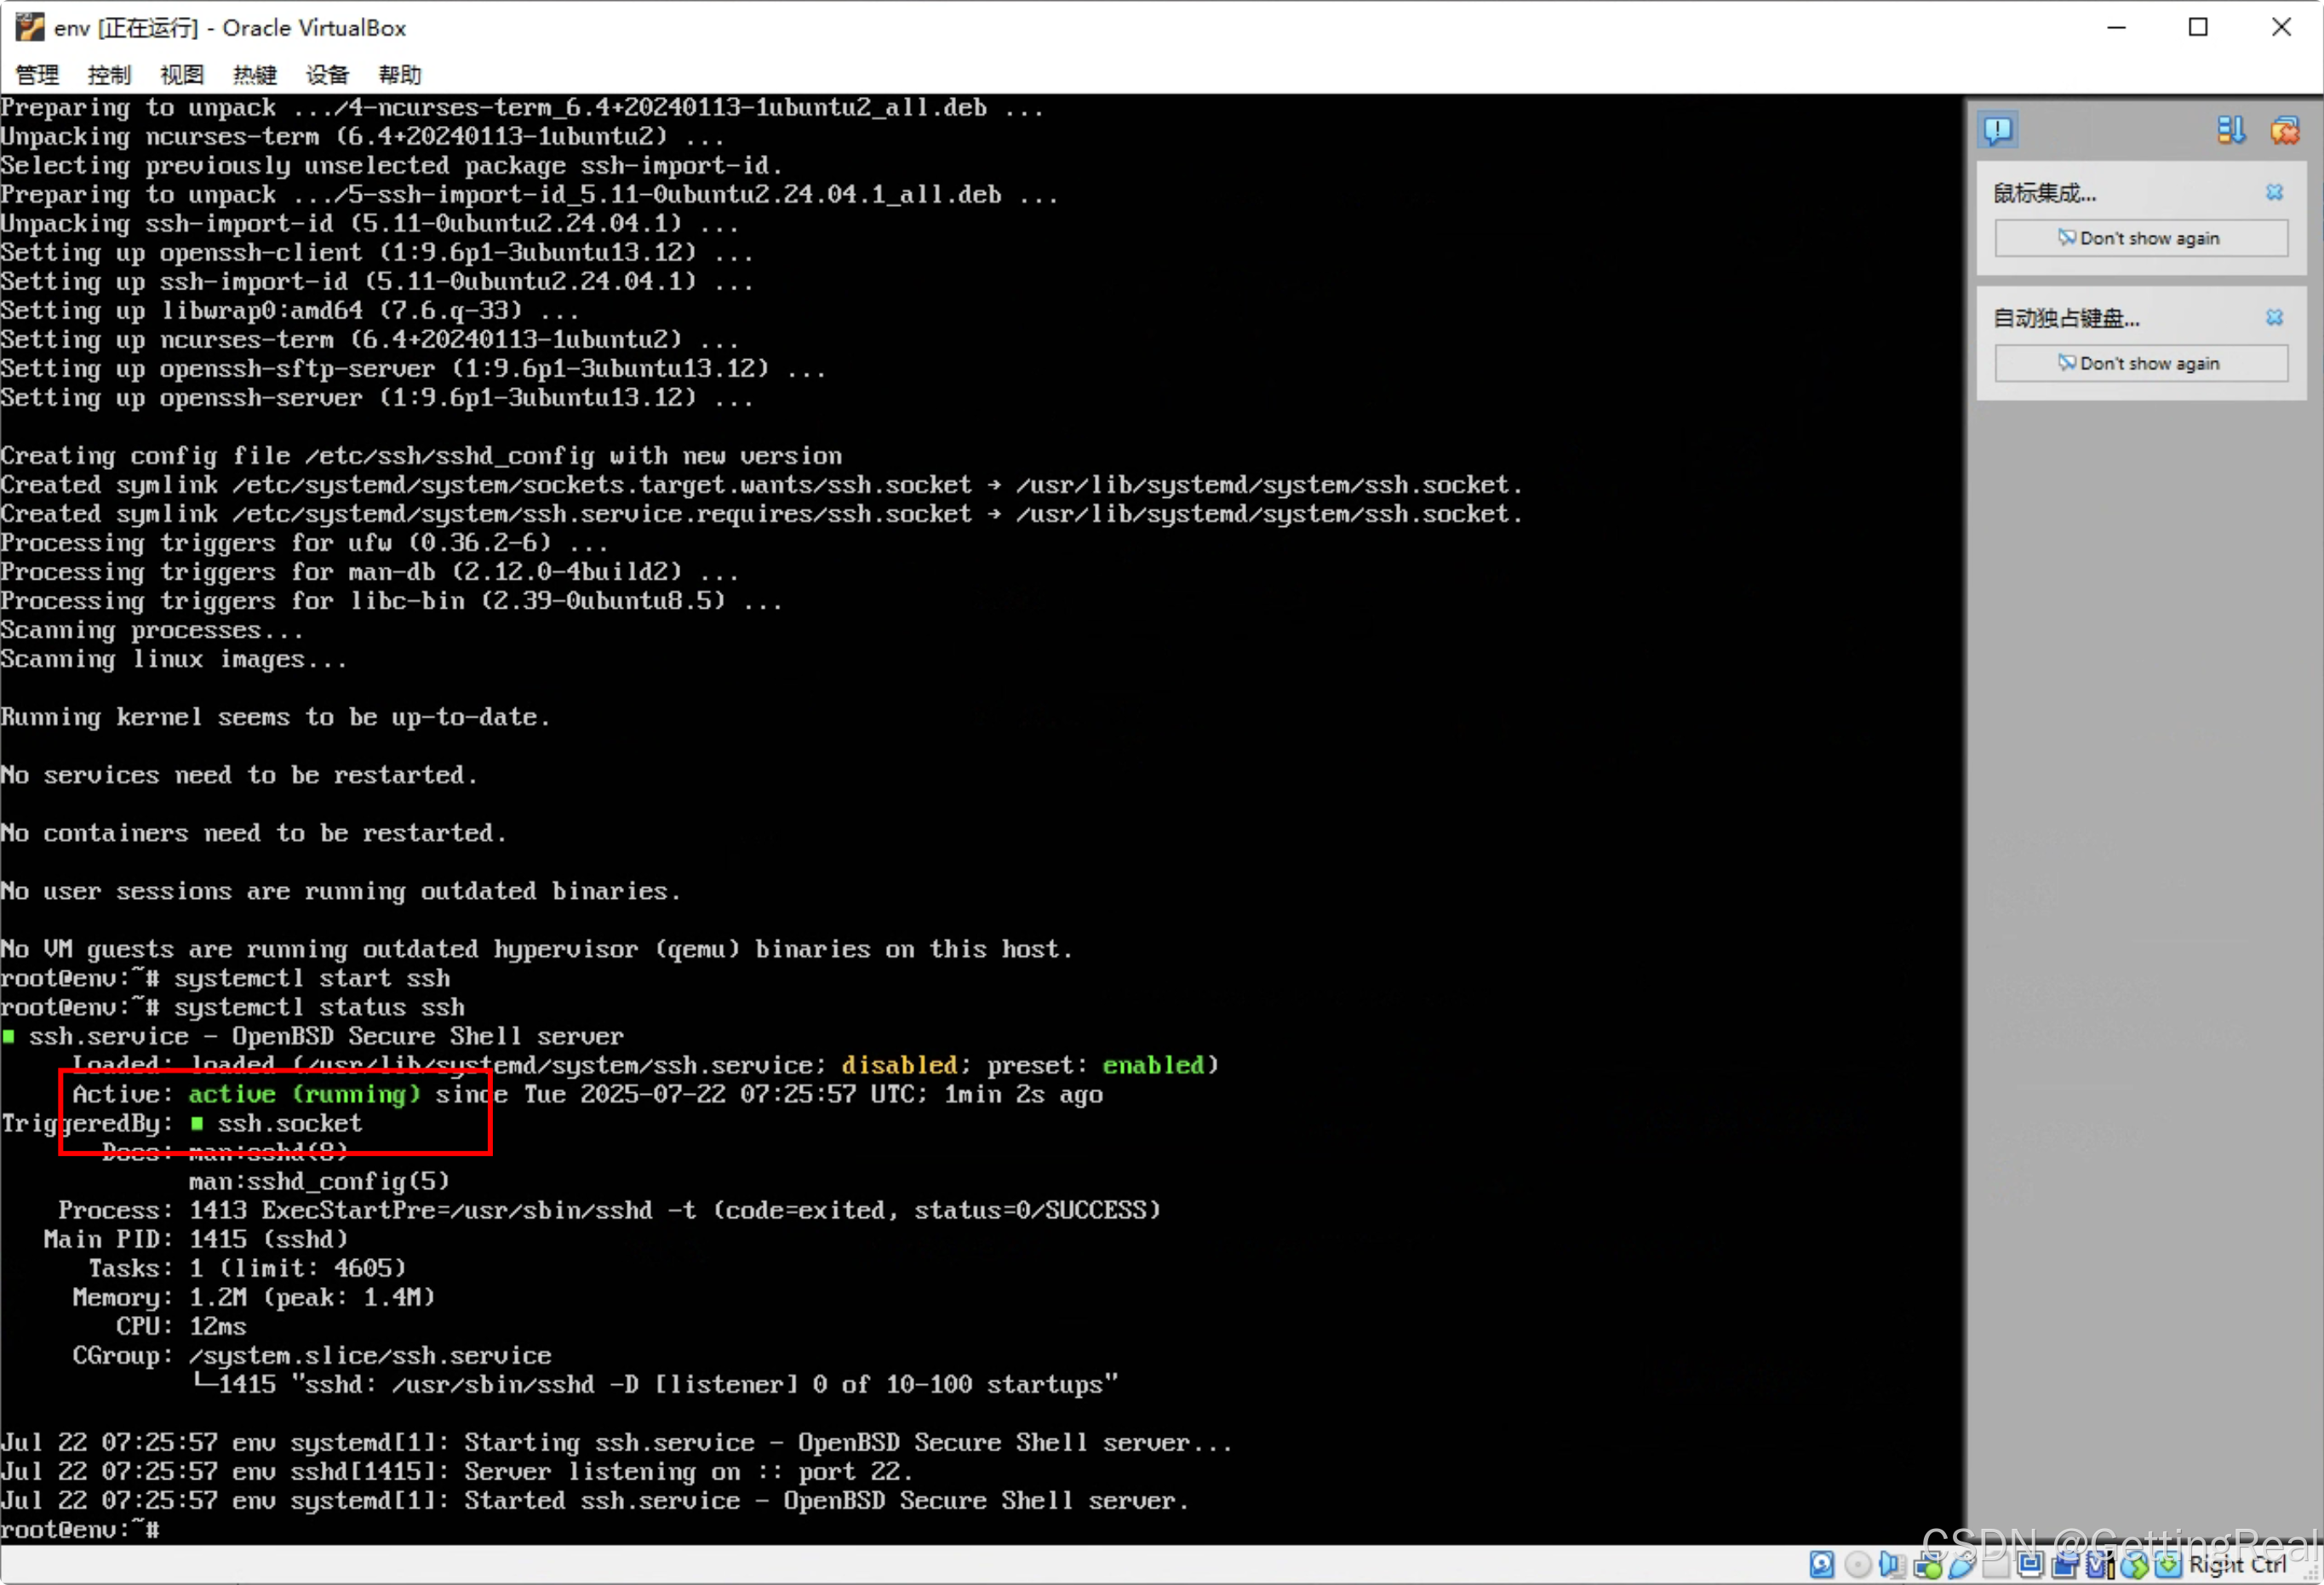This screenshot has width=2324, height=1585.
Task: Click the 'CPU: 12ms' line
Action: pyautogui.click(x=181, y=1326)
